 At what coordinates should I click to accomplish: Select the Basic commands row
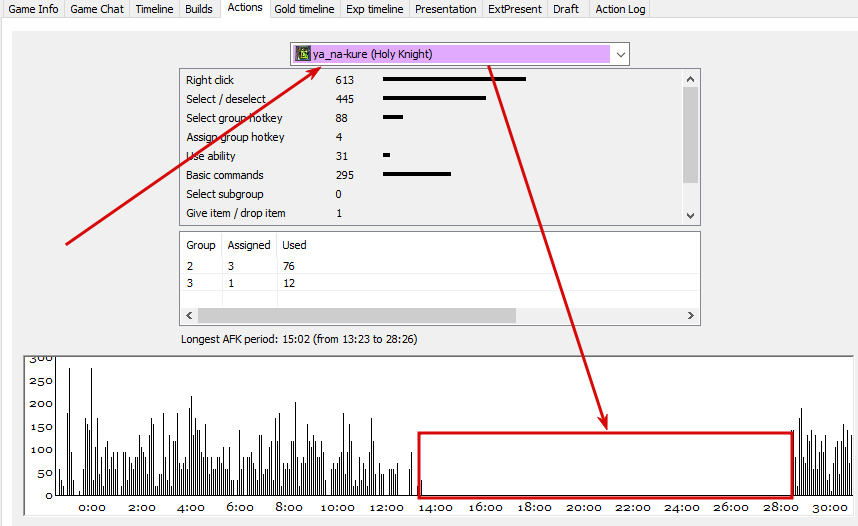[432, 175]
